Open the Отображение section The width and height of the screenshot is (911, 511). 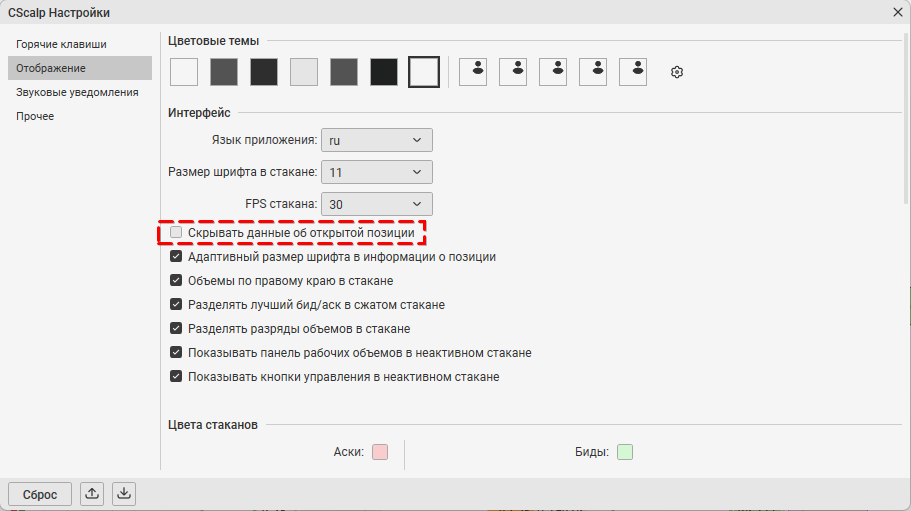point(80,68)
